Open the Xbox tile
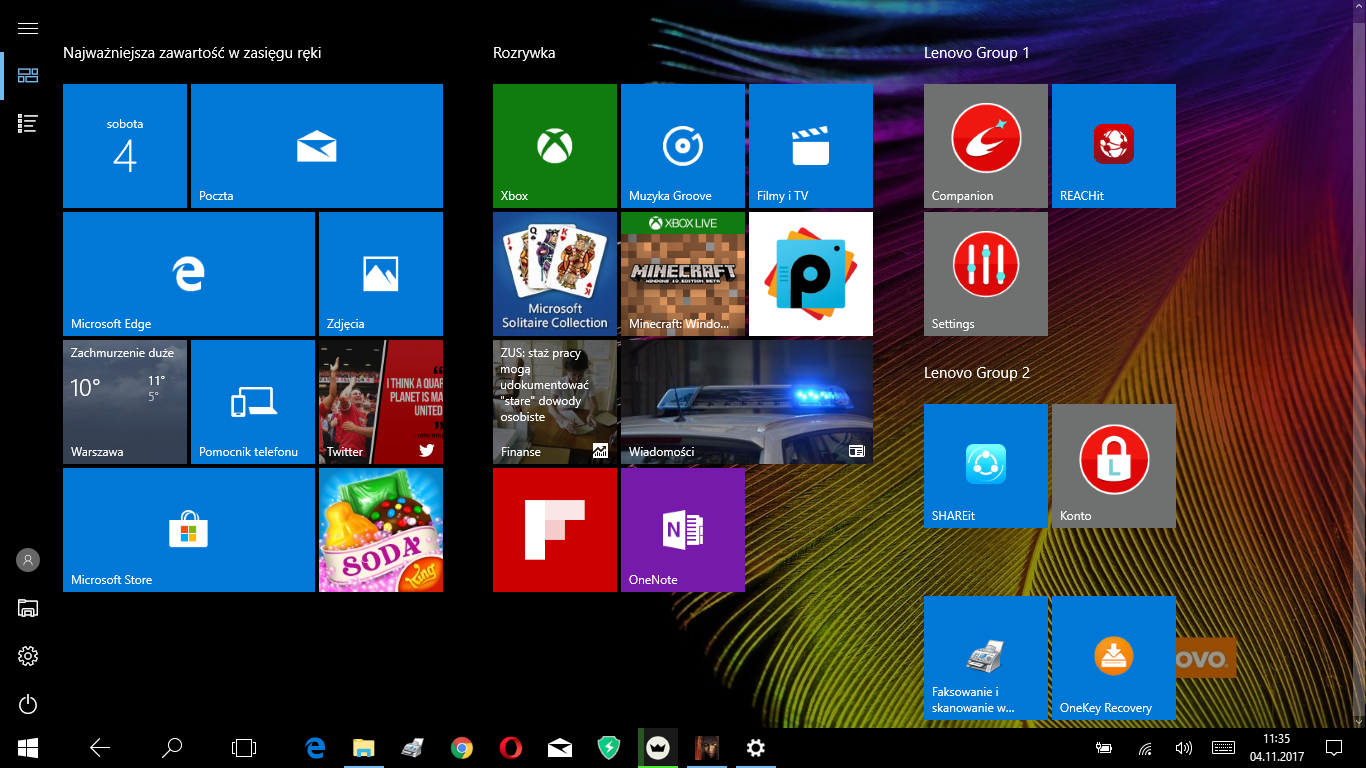This screenshot has height=768, width=1366. (554, 146)
